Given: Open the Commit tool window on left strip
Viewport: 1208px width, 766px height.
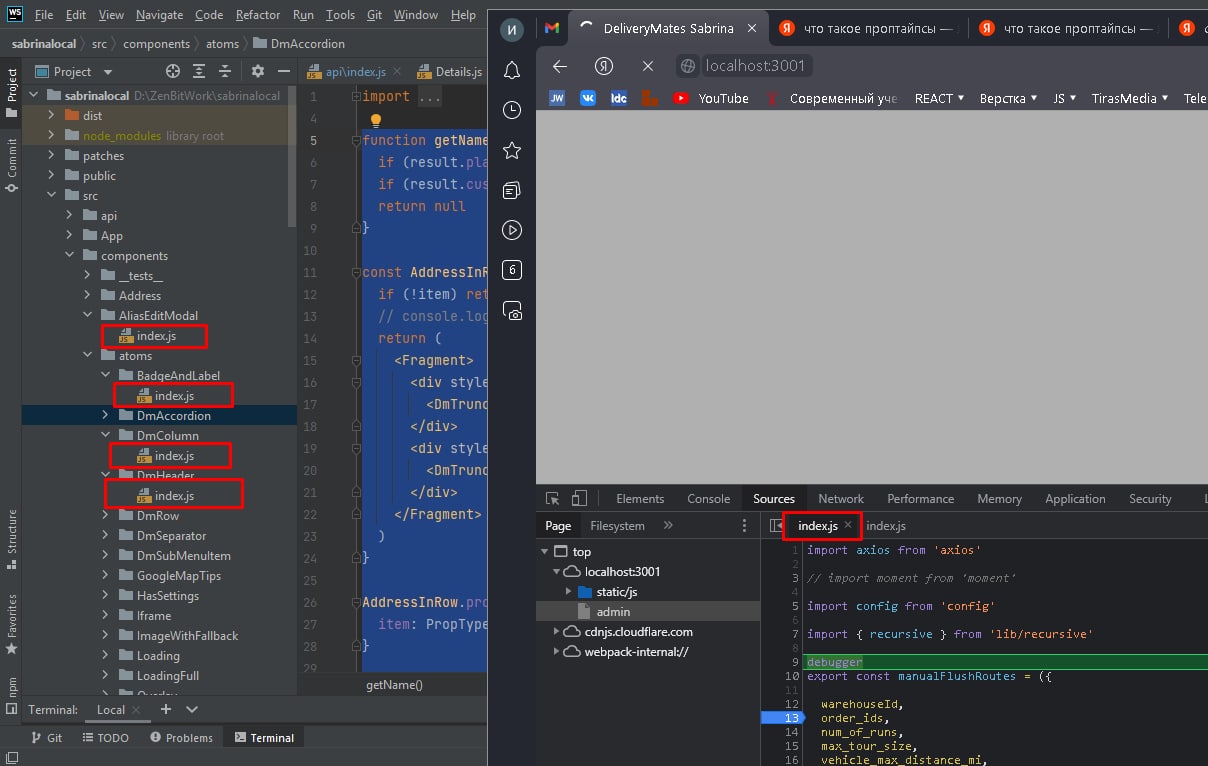Looking at the screenshot, I should coord(12,165).
